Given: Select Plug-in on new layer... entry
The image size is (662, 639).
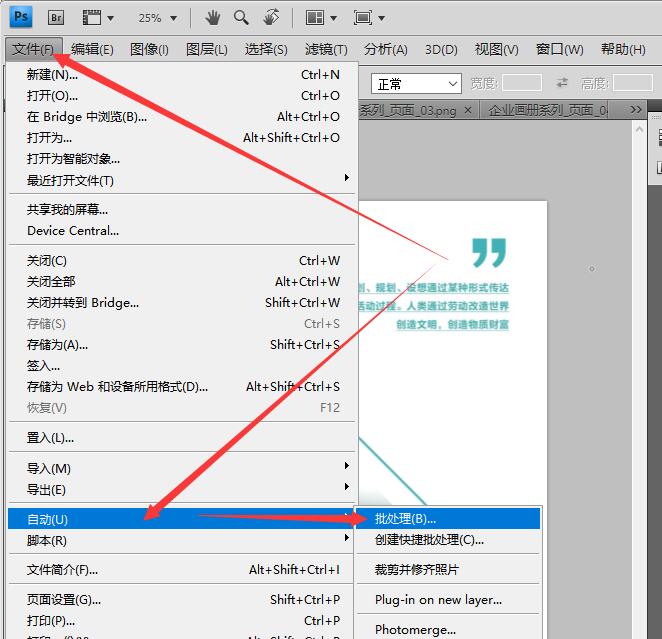Looking at the screenshot, I should (449, 599).
